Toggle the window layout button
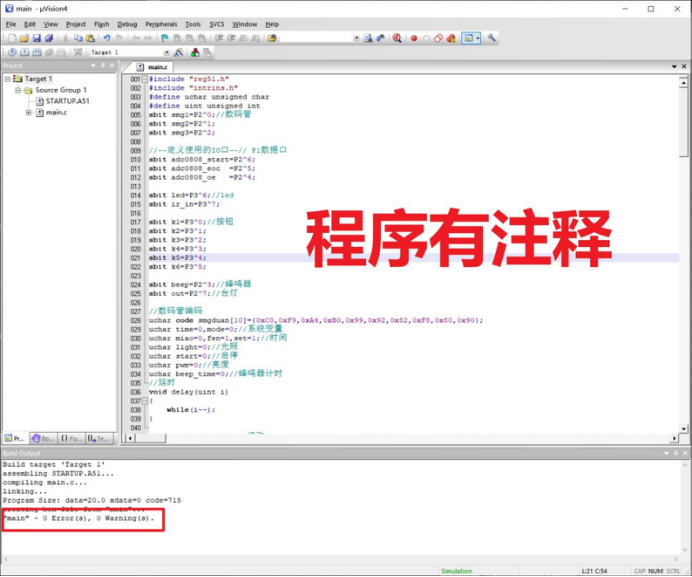 pyautogui.click(x=468, y=38)
